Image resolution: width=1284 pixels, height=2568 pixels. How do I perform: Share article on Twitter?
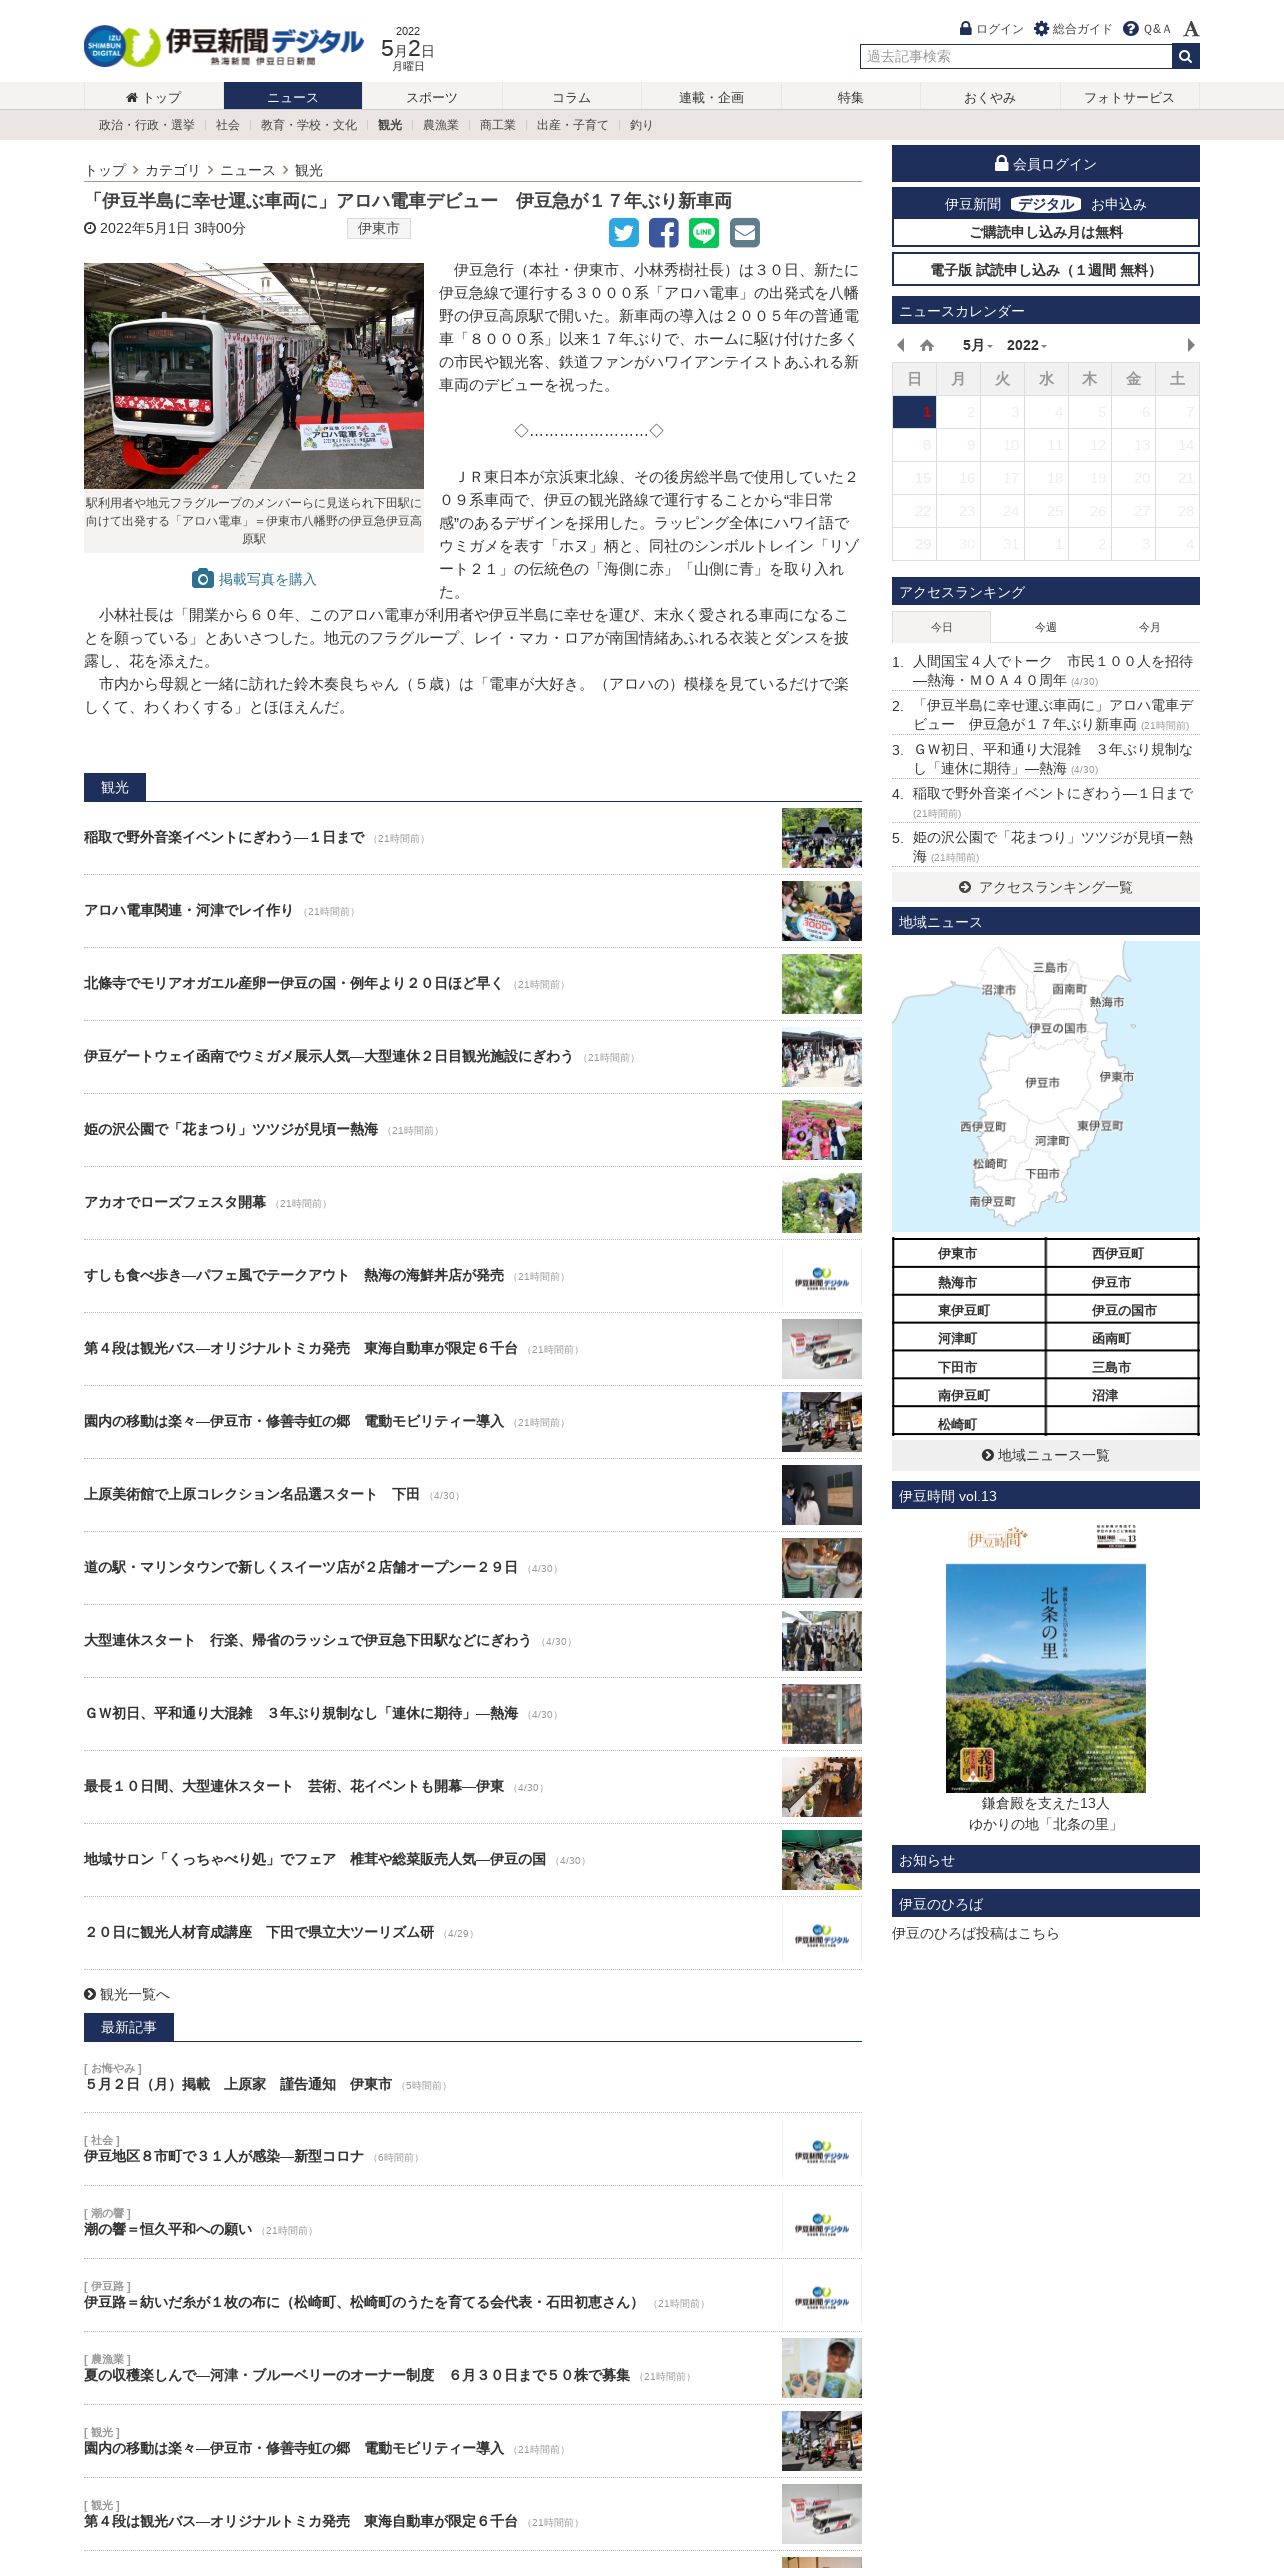[x=624, y=233]
